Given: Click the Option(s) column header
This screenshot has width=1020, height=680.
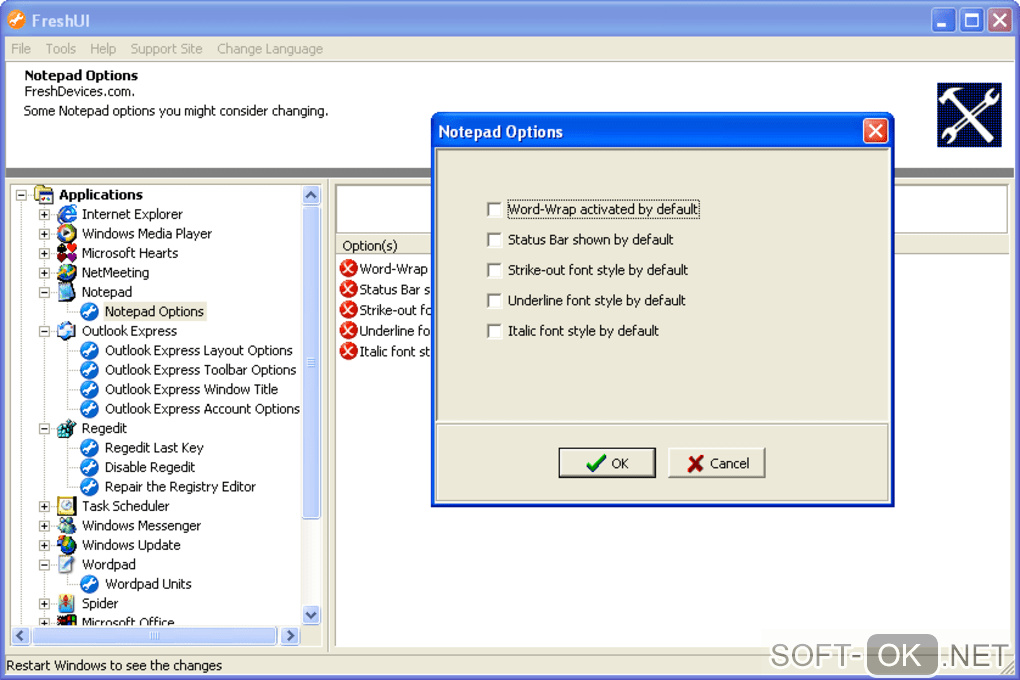Looking at the screenshot, I should (384, 245).
